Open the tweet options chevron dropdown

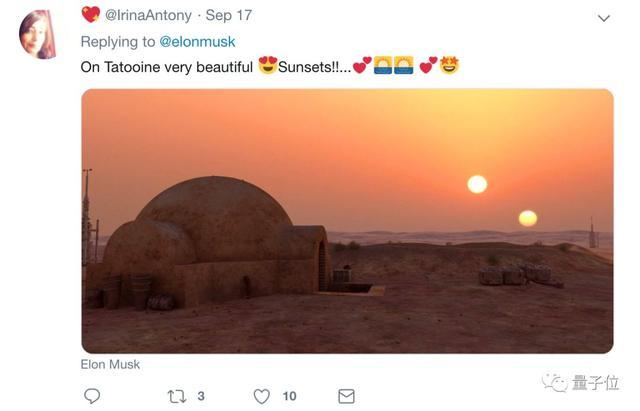click(x=603, y=18)
